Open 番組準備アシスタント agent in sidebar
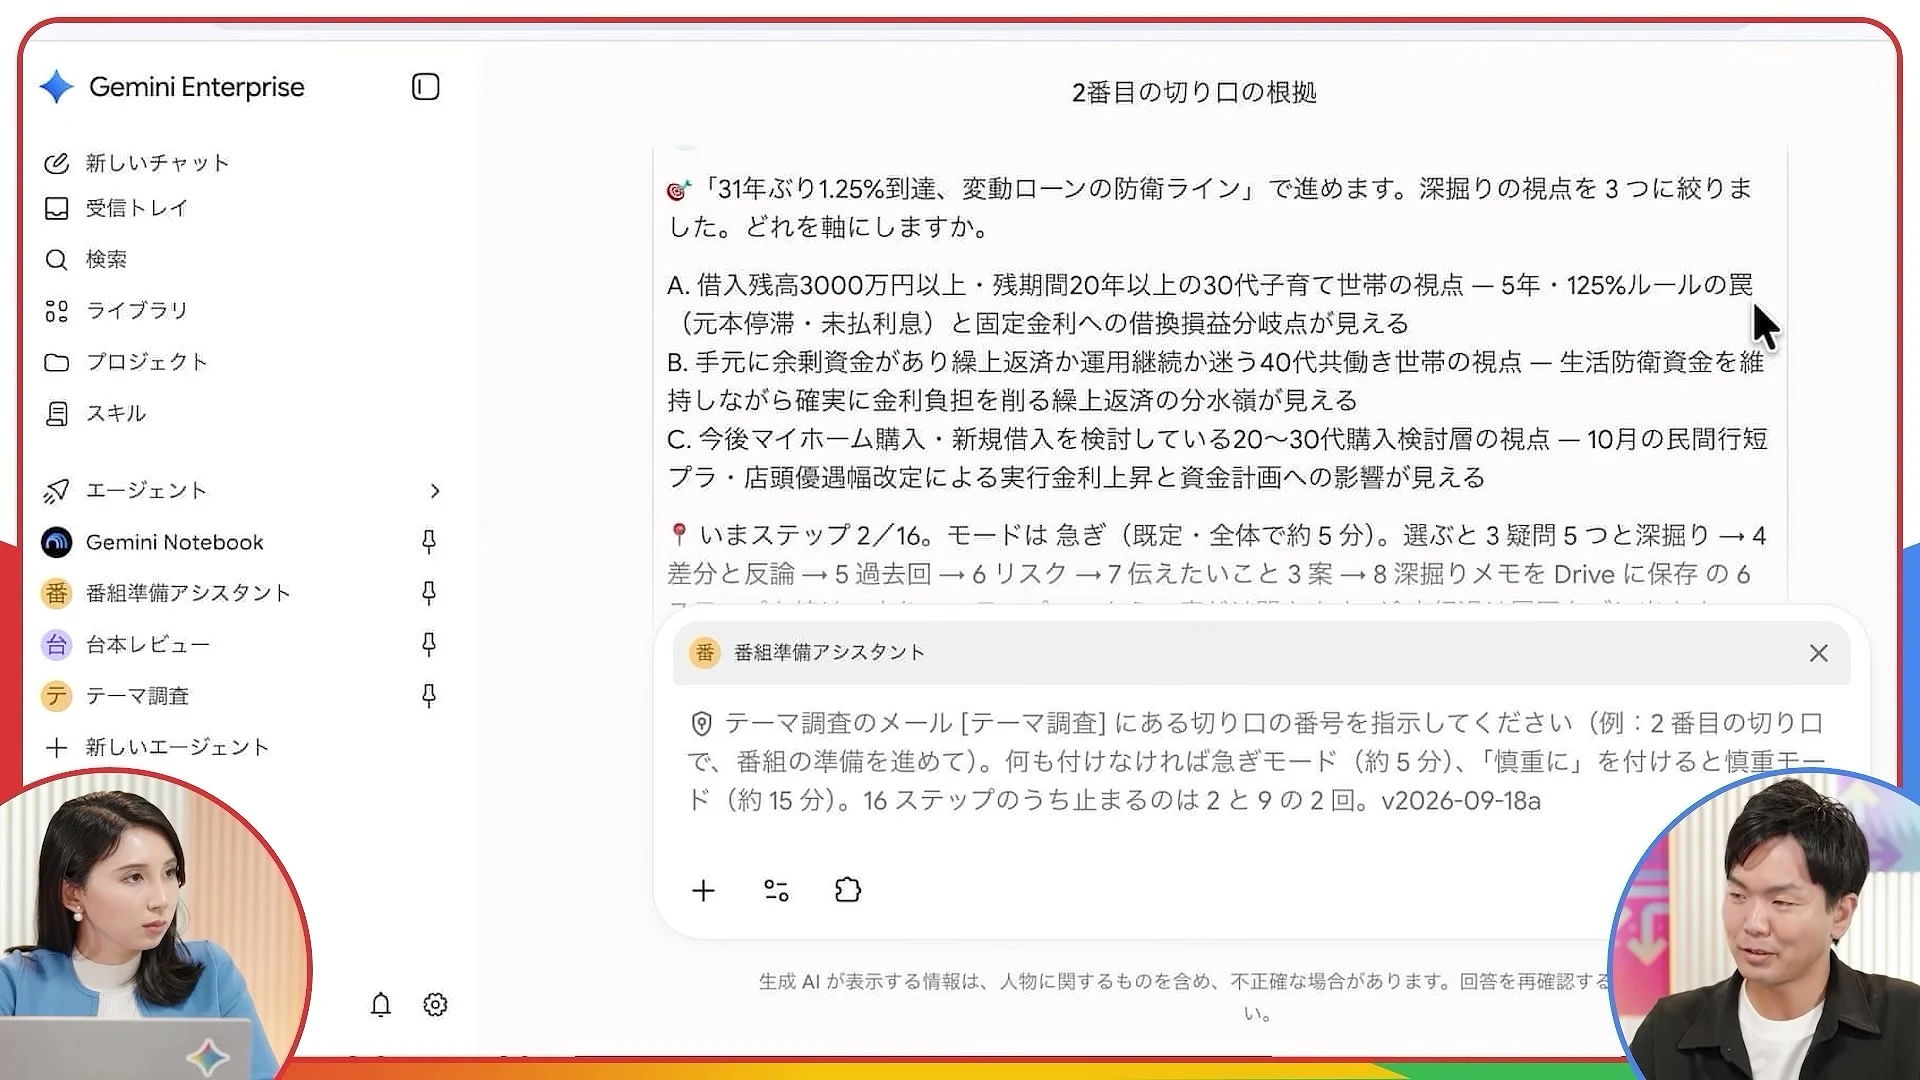The image size is (1920, 1080). (187, 593)
